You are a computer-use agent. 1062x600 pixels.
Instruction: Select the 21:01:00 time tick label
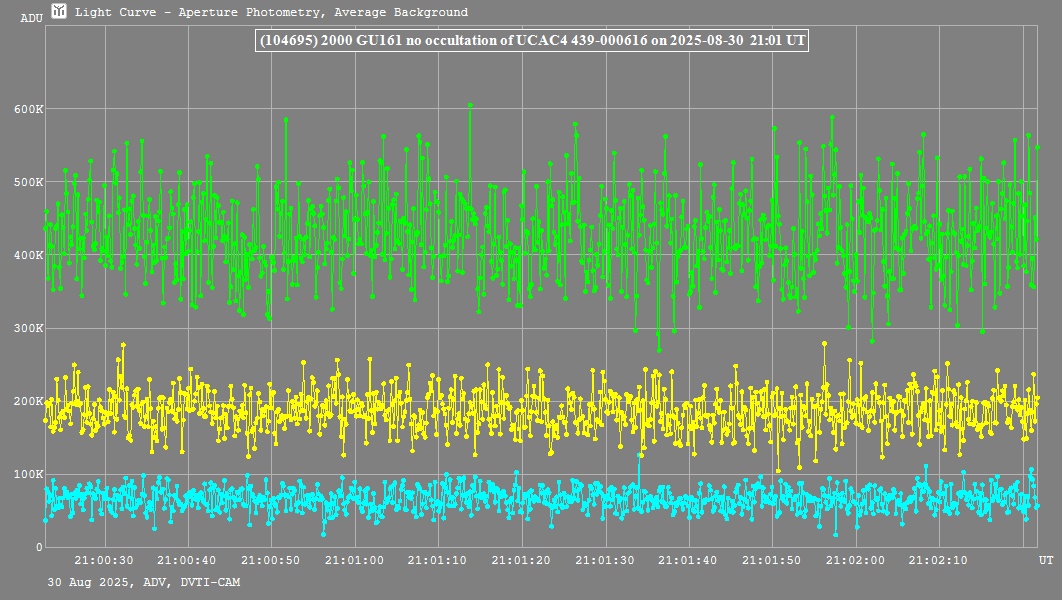pyautogui.click(x=355, y=560)
